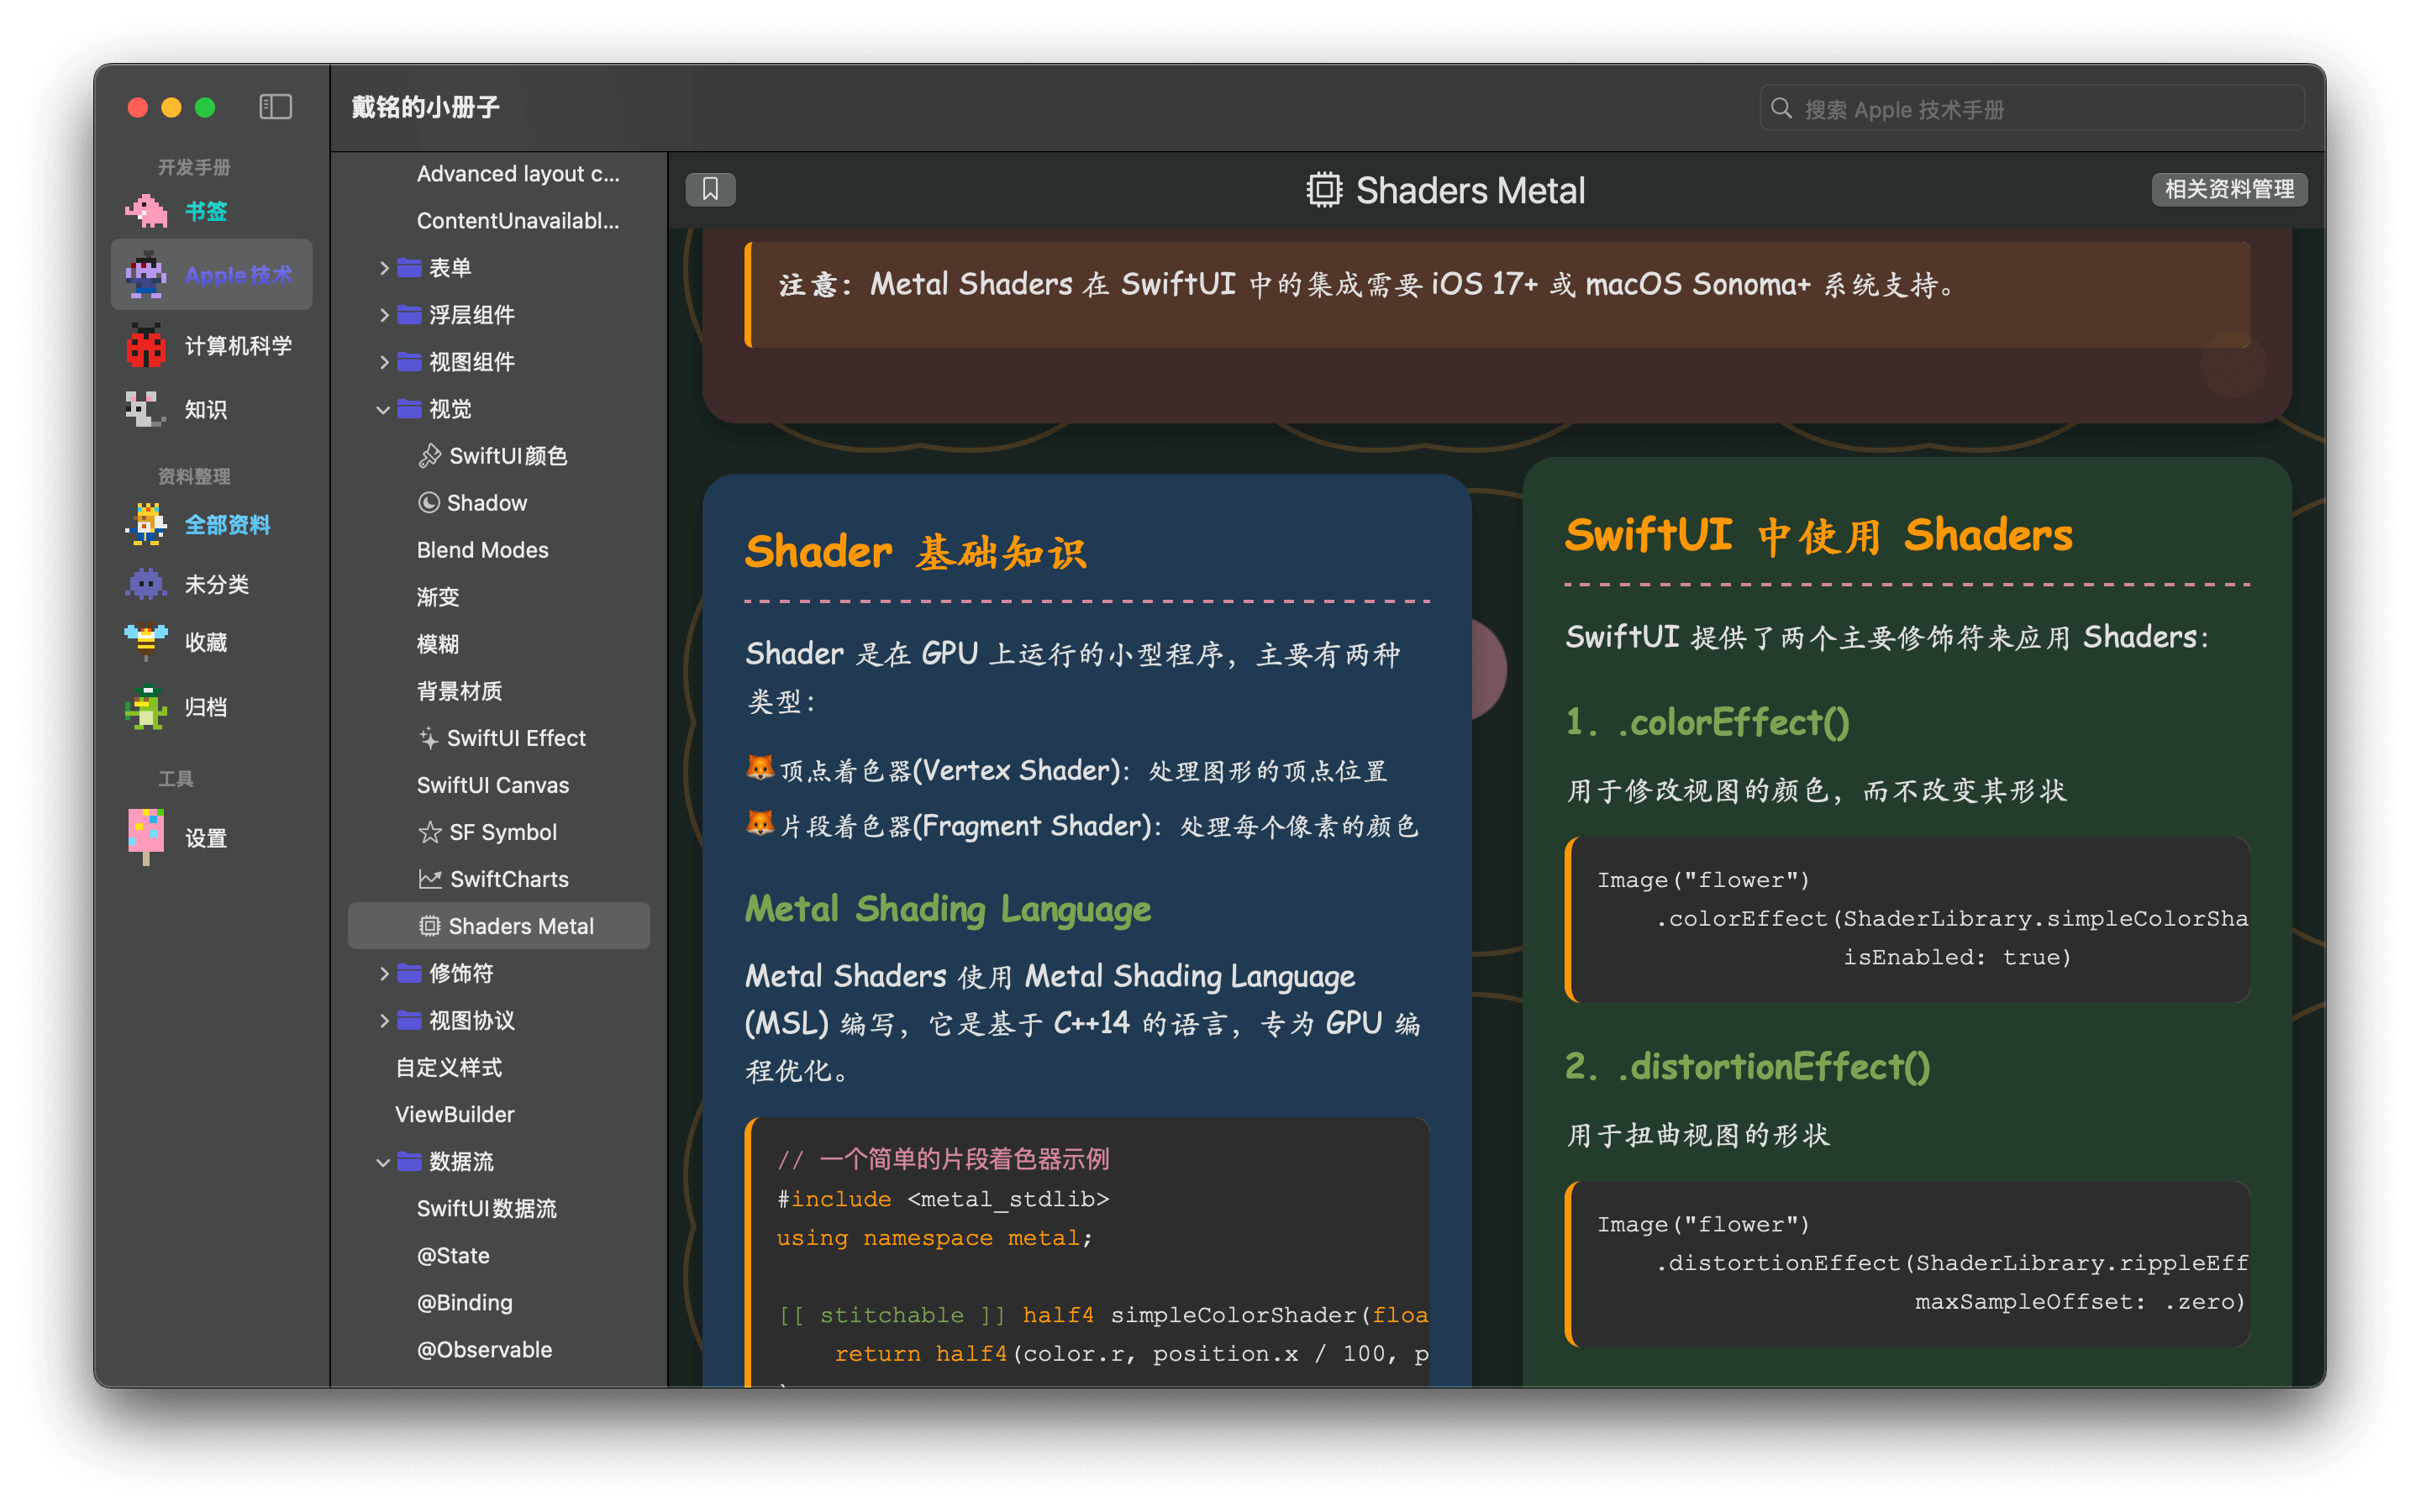Select 知识 in the sidebar
2420x1512 pixels.
[211, 409]
